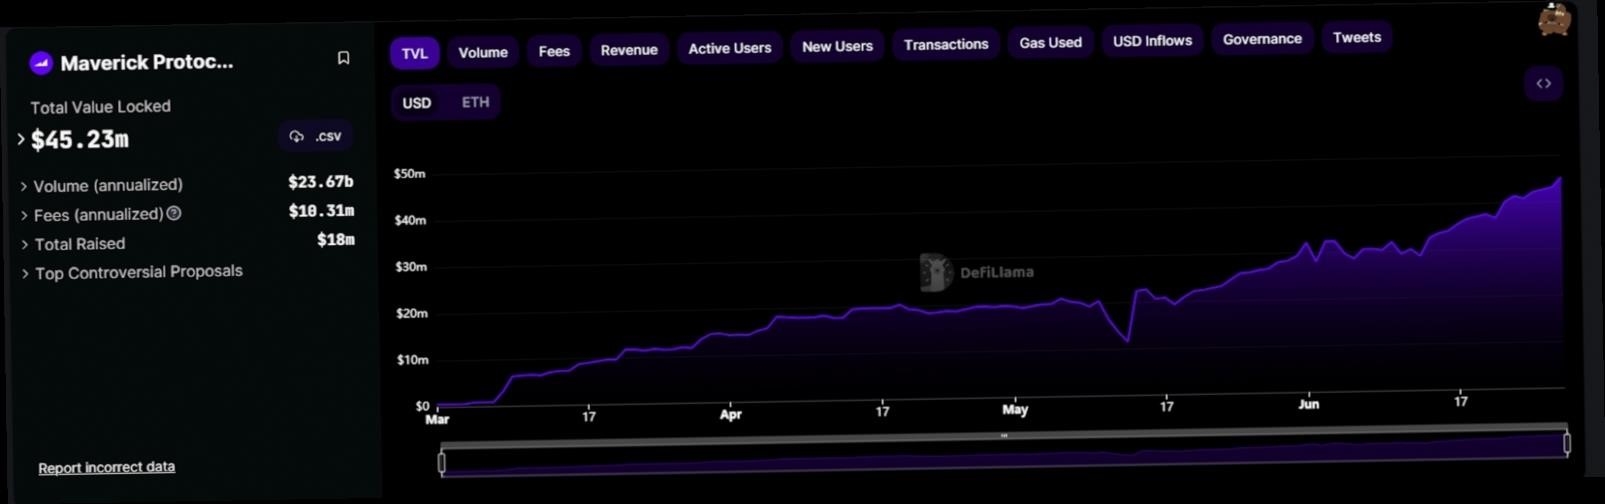Click the Mar label on x-axis

point(437,420)
